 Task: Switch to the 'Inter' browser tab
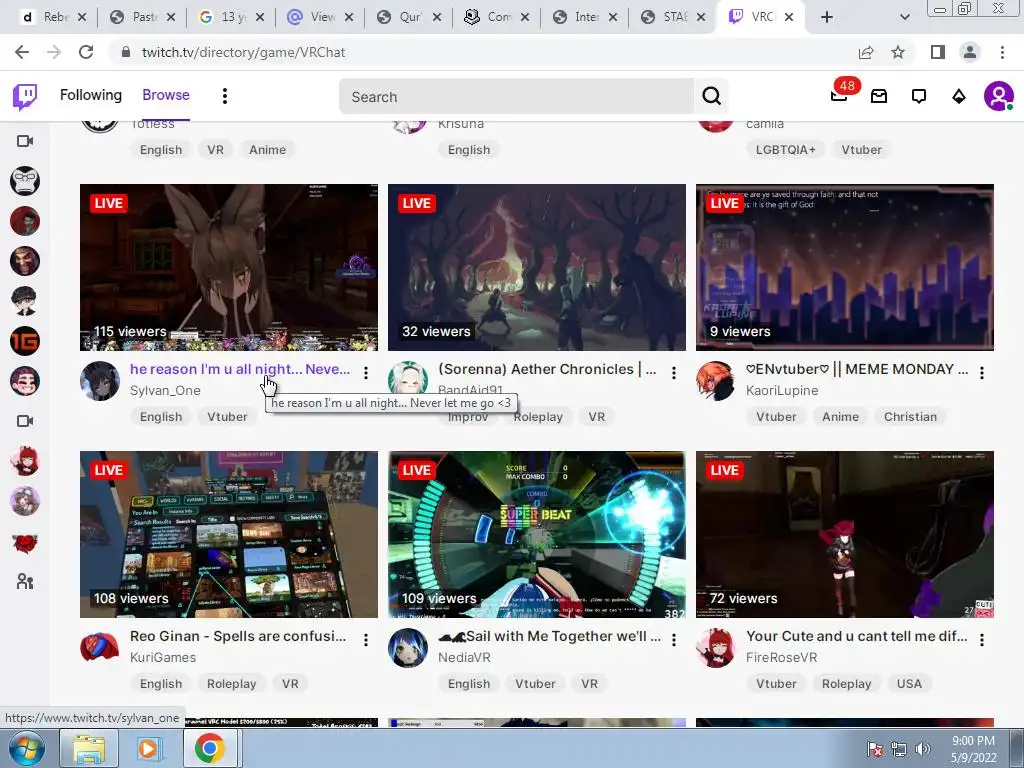pos(585,17)
